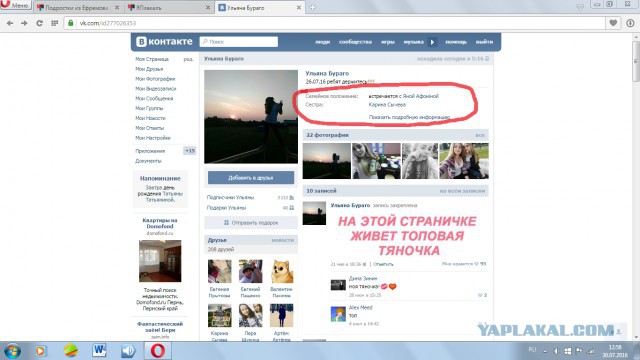The height and width of the screenshot is (360, 640).
Task: Open friend avatar with Doge picture
Action: (282, 271)
